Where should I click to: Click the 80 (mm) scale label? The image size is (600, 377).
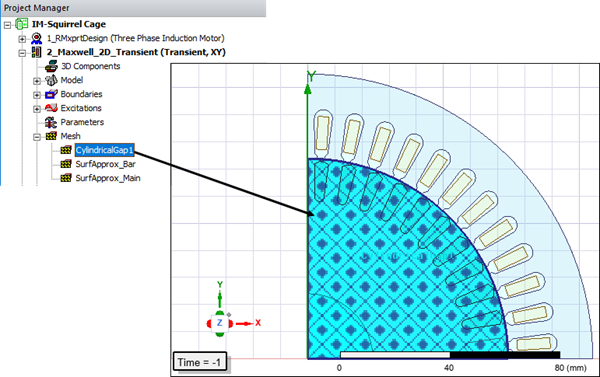571,368
